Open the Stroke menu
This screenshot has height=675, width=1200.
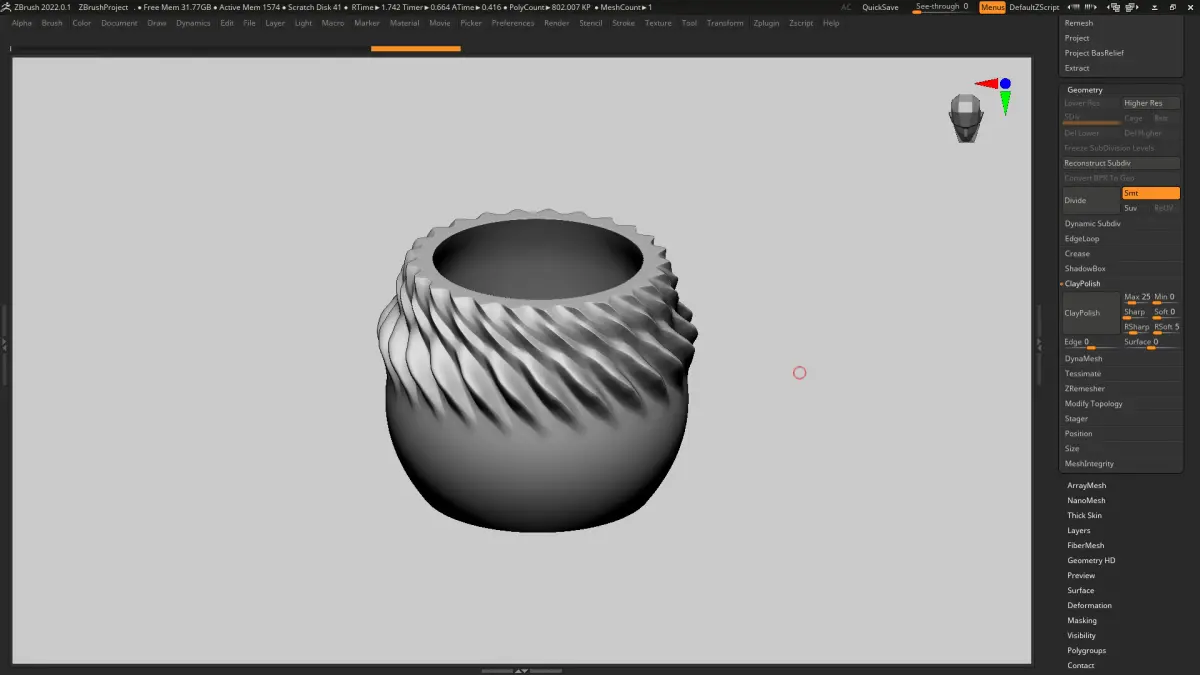click(623, 23)
